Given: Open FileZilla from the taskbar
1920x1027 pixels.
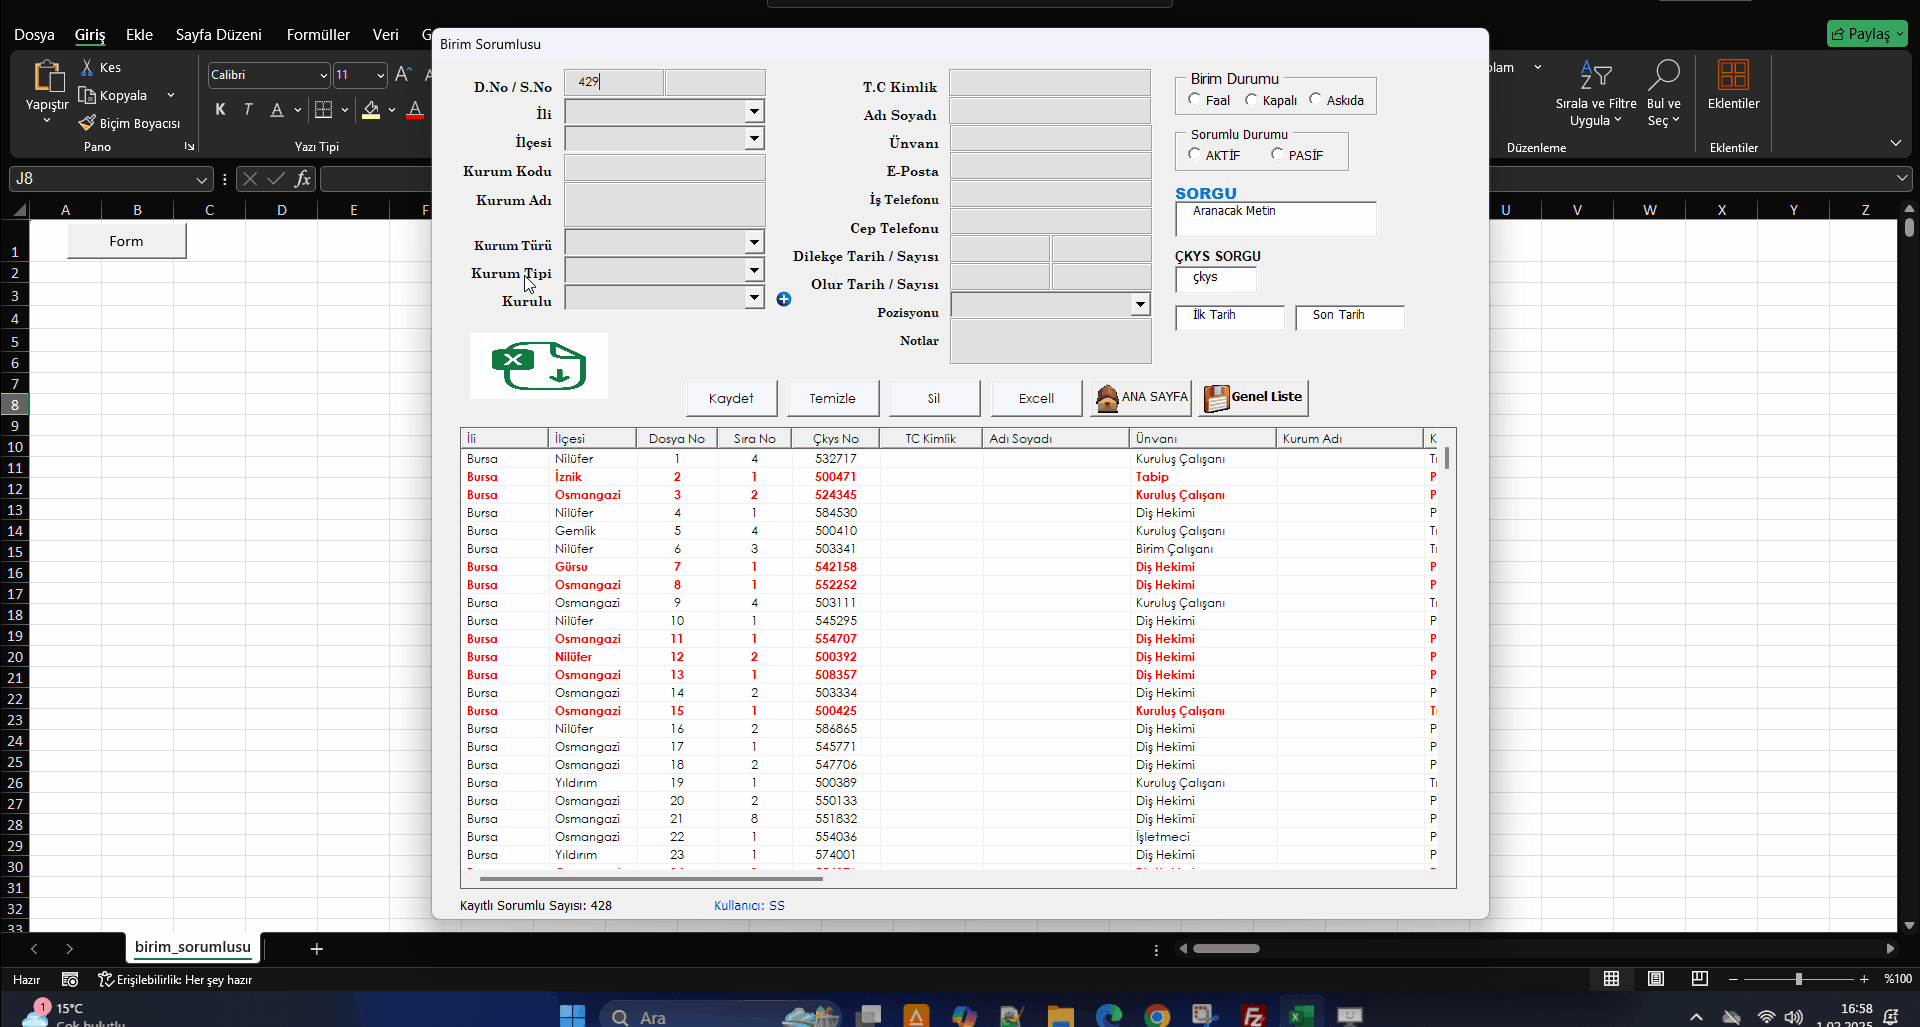Looking at the screenshot, I should point(1253,1016).
